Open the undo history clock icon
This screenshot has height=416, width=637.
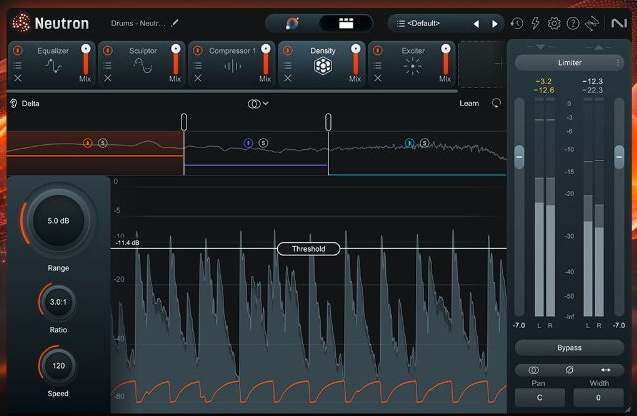[517, 24]
